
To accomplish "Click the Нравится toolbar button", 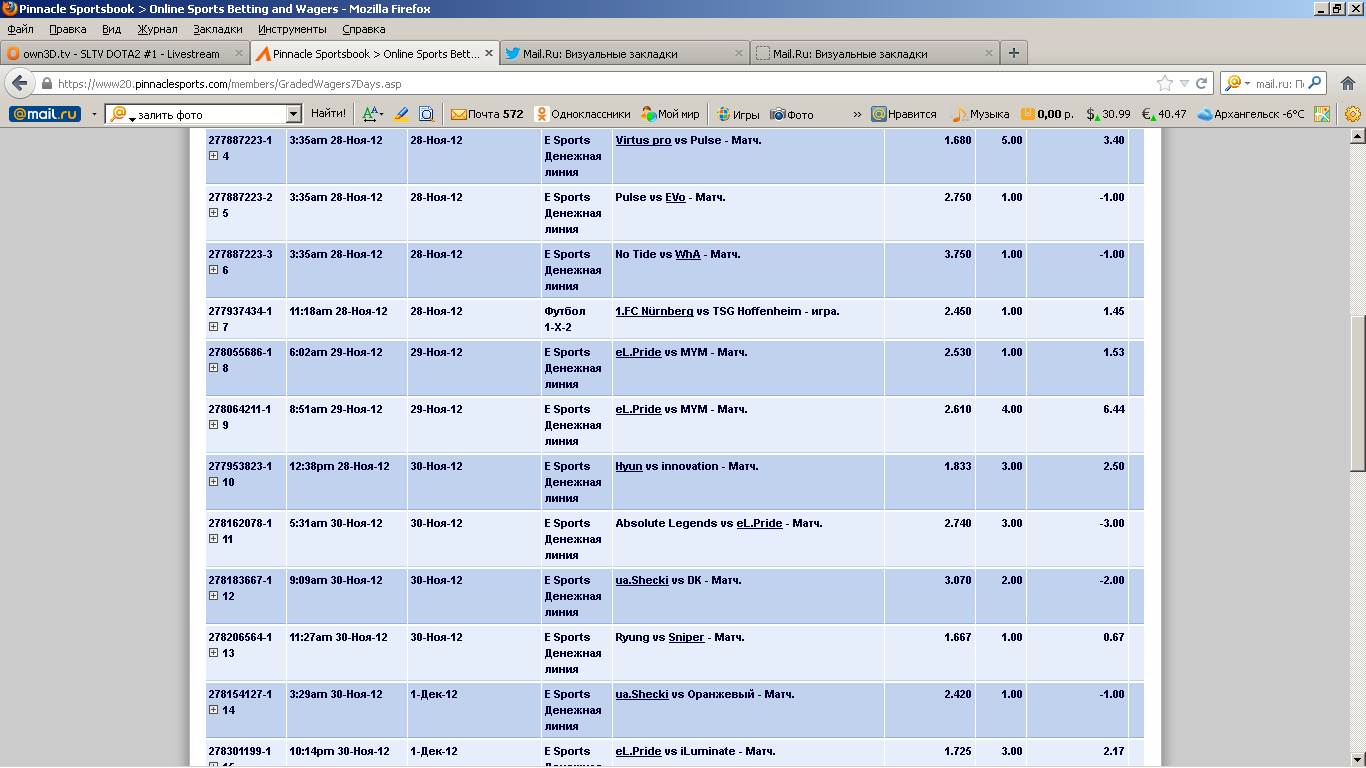I will coord(904,114).
